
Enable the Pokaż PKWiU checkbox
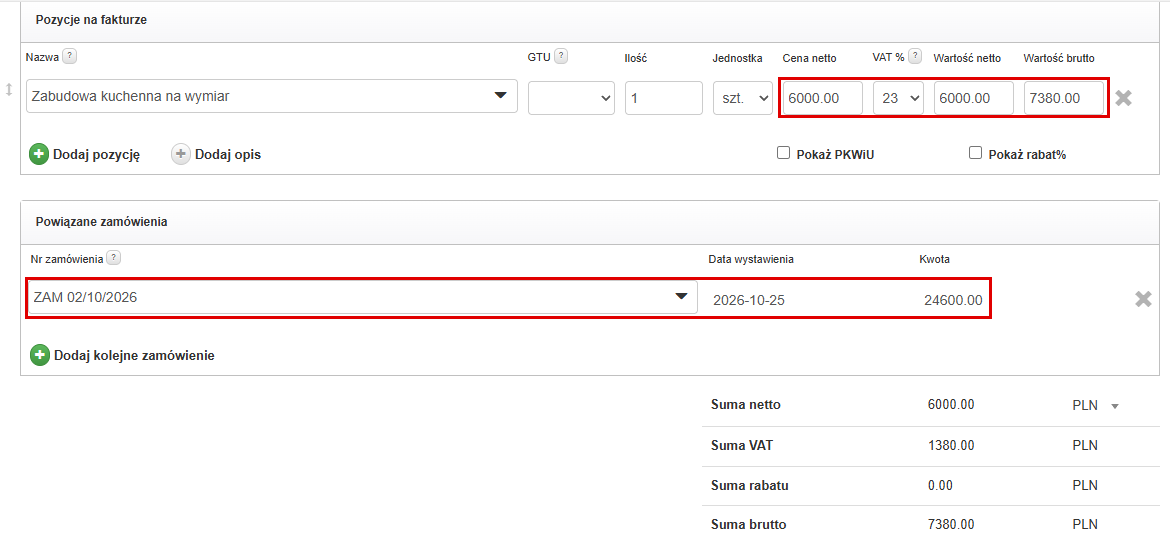[x=783, y=153]
